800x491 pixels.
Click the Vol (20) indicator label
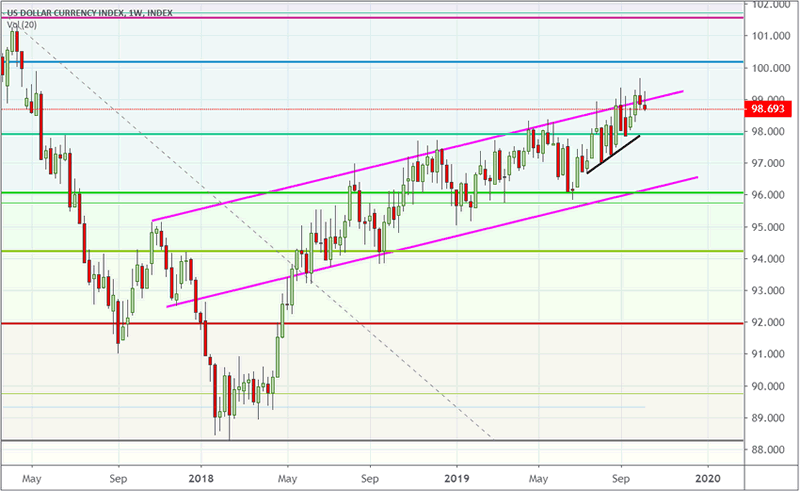(x=22, y=24)
